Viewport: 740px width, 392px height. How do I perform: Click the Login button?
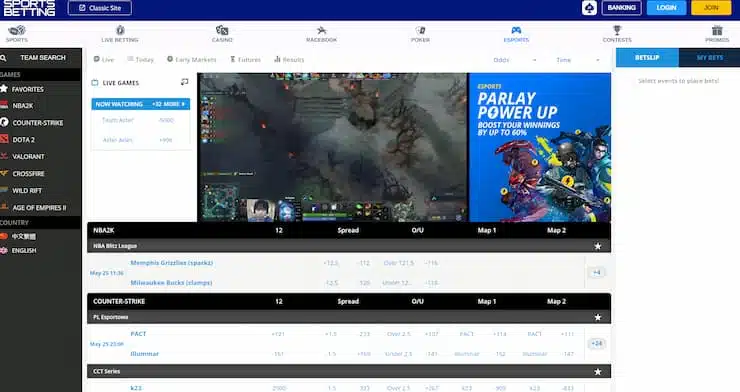click(666, 8)
